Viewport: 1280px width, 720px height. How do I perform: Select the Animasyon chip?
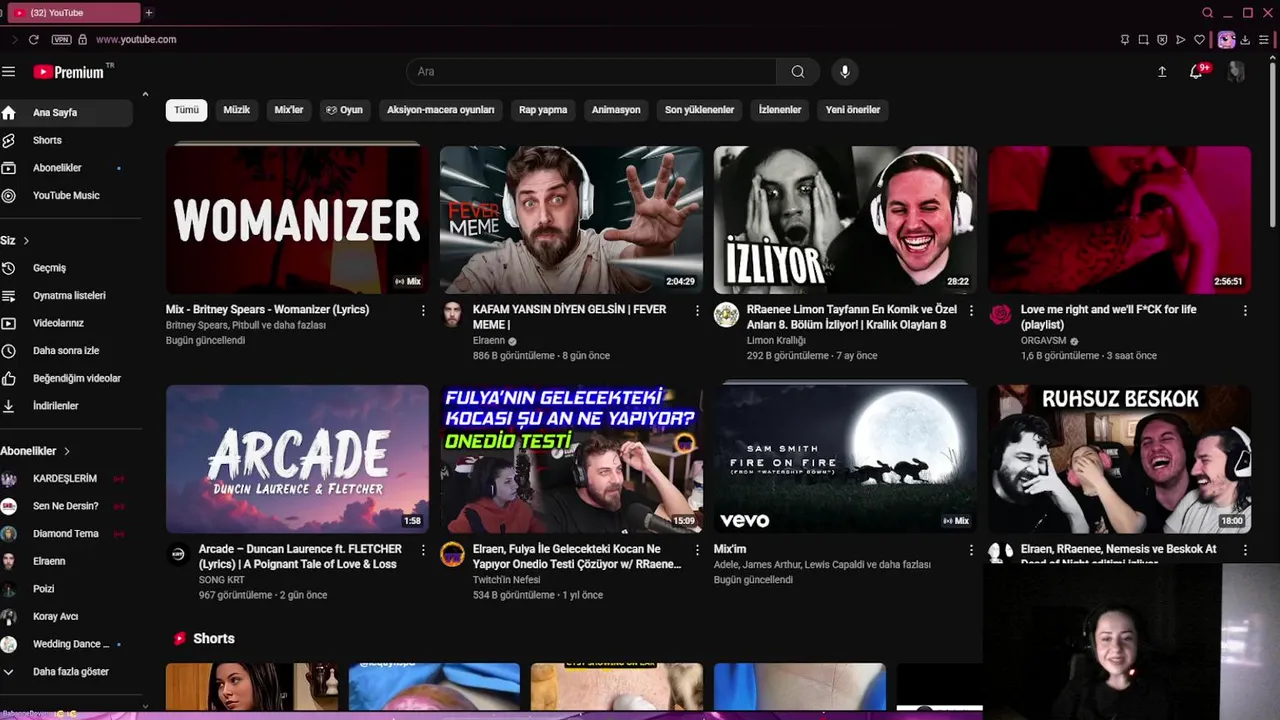[616, 110]
